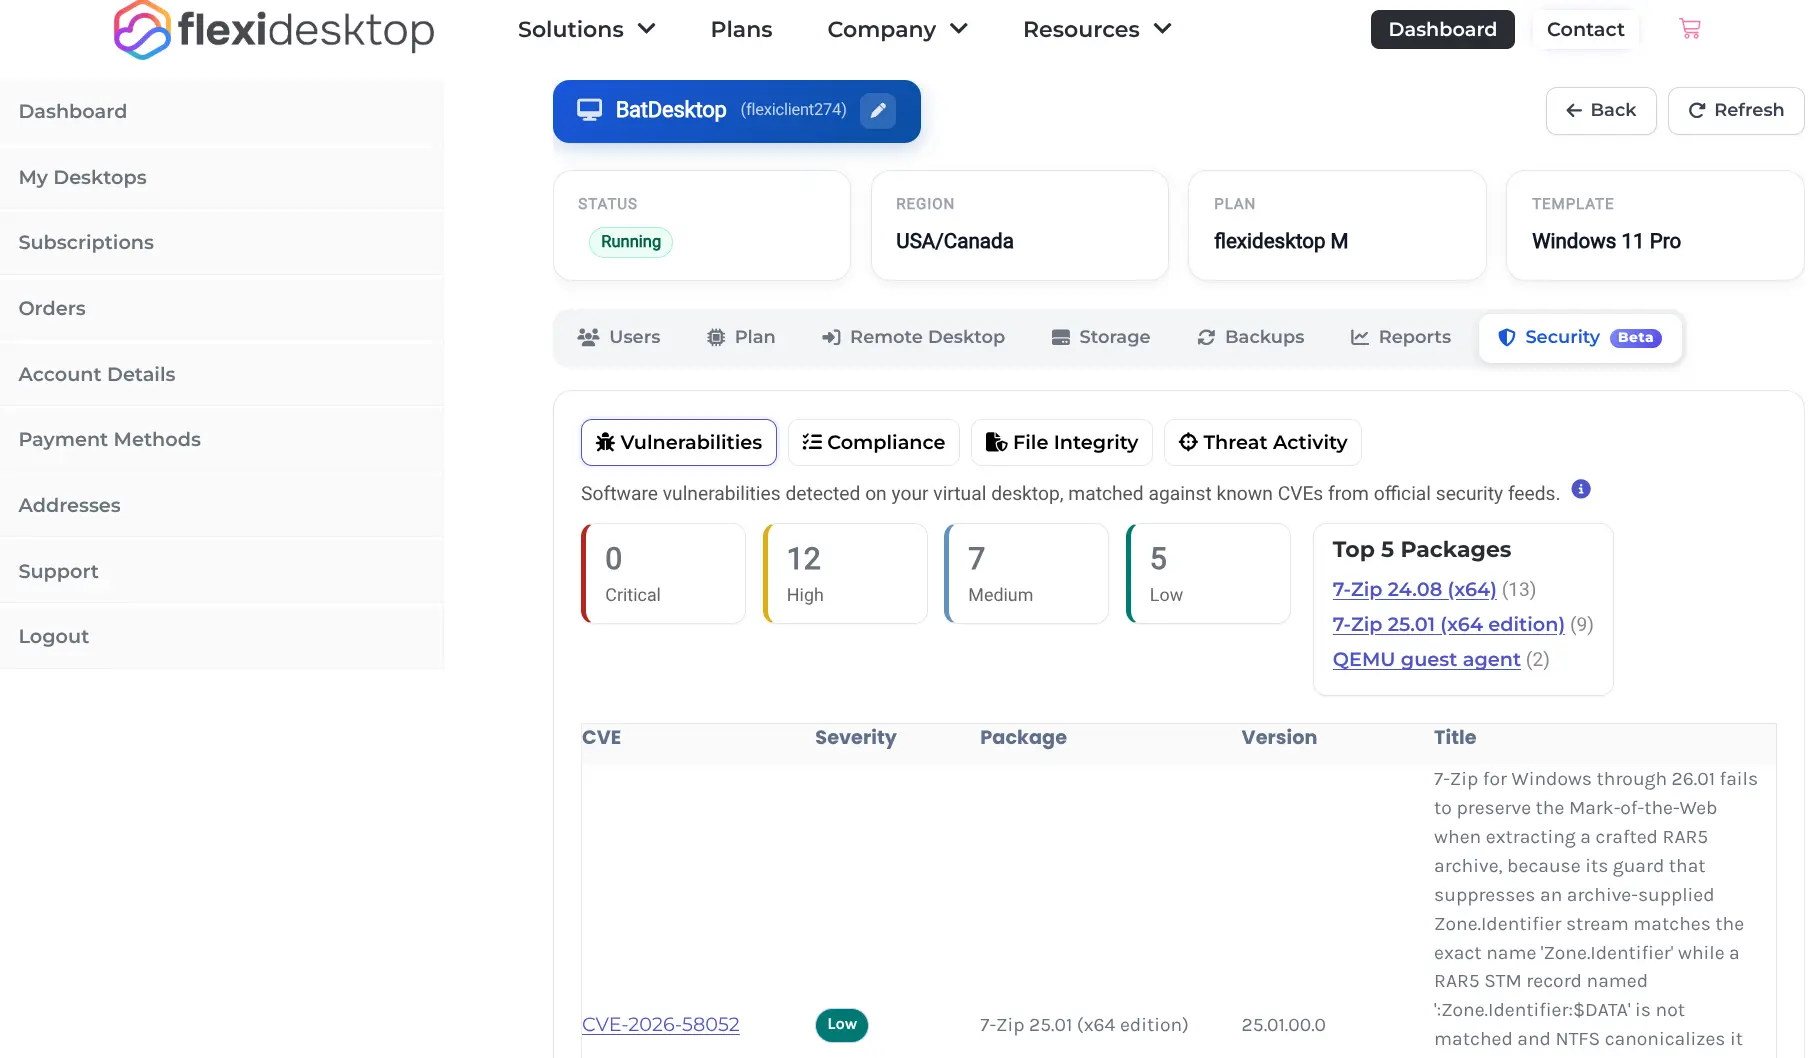Click the circular arrow icon on Refresh
The height and width of the screenshot is (1058, 1816).
1697,111
